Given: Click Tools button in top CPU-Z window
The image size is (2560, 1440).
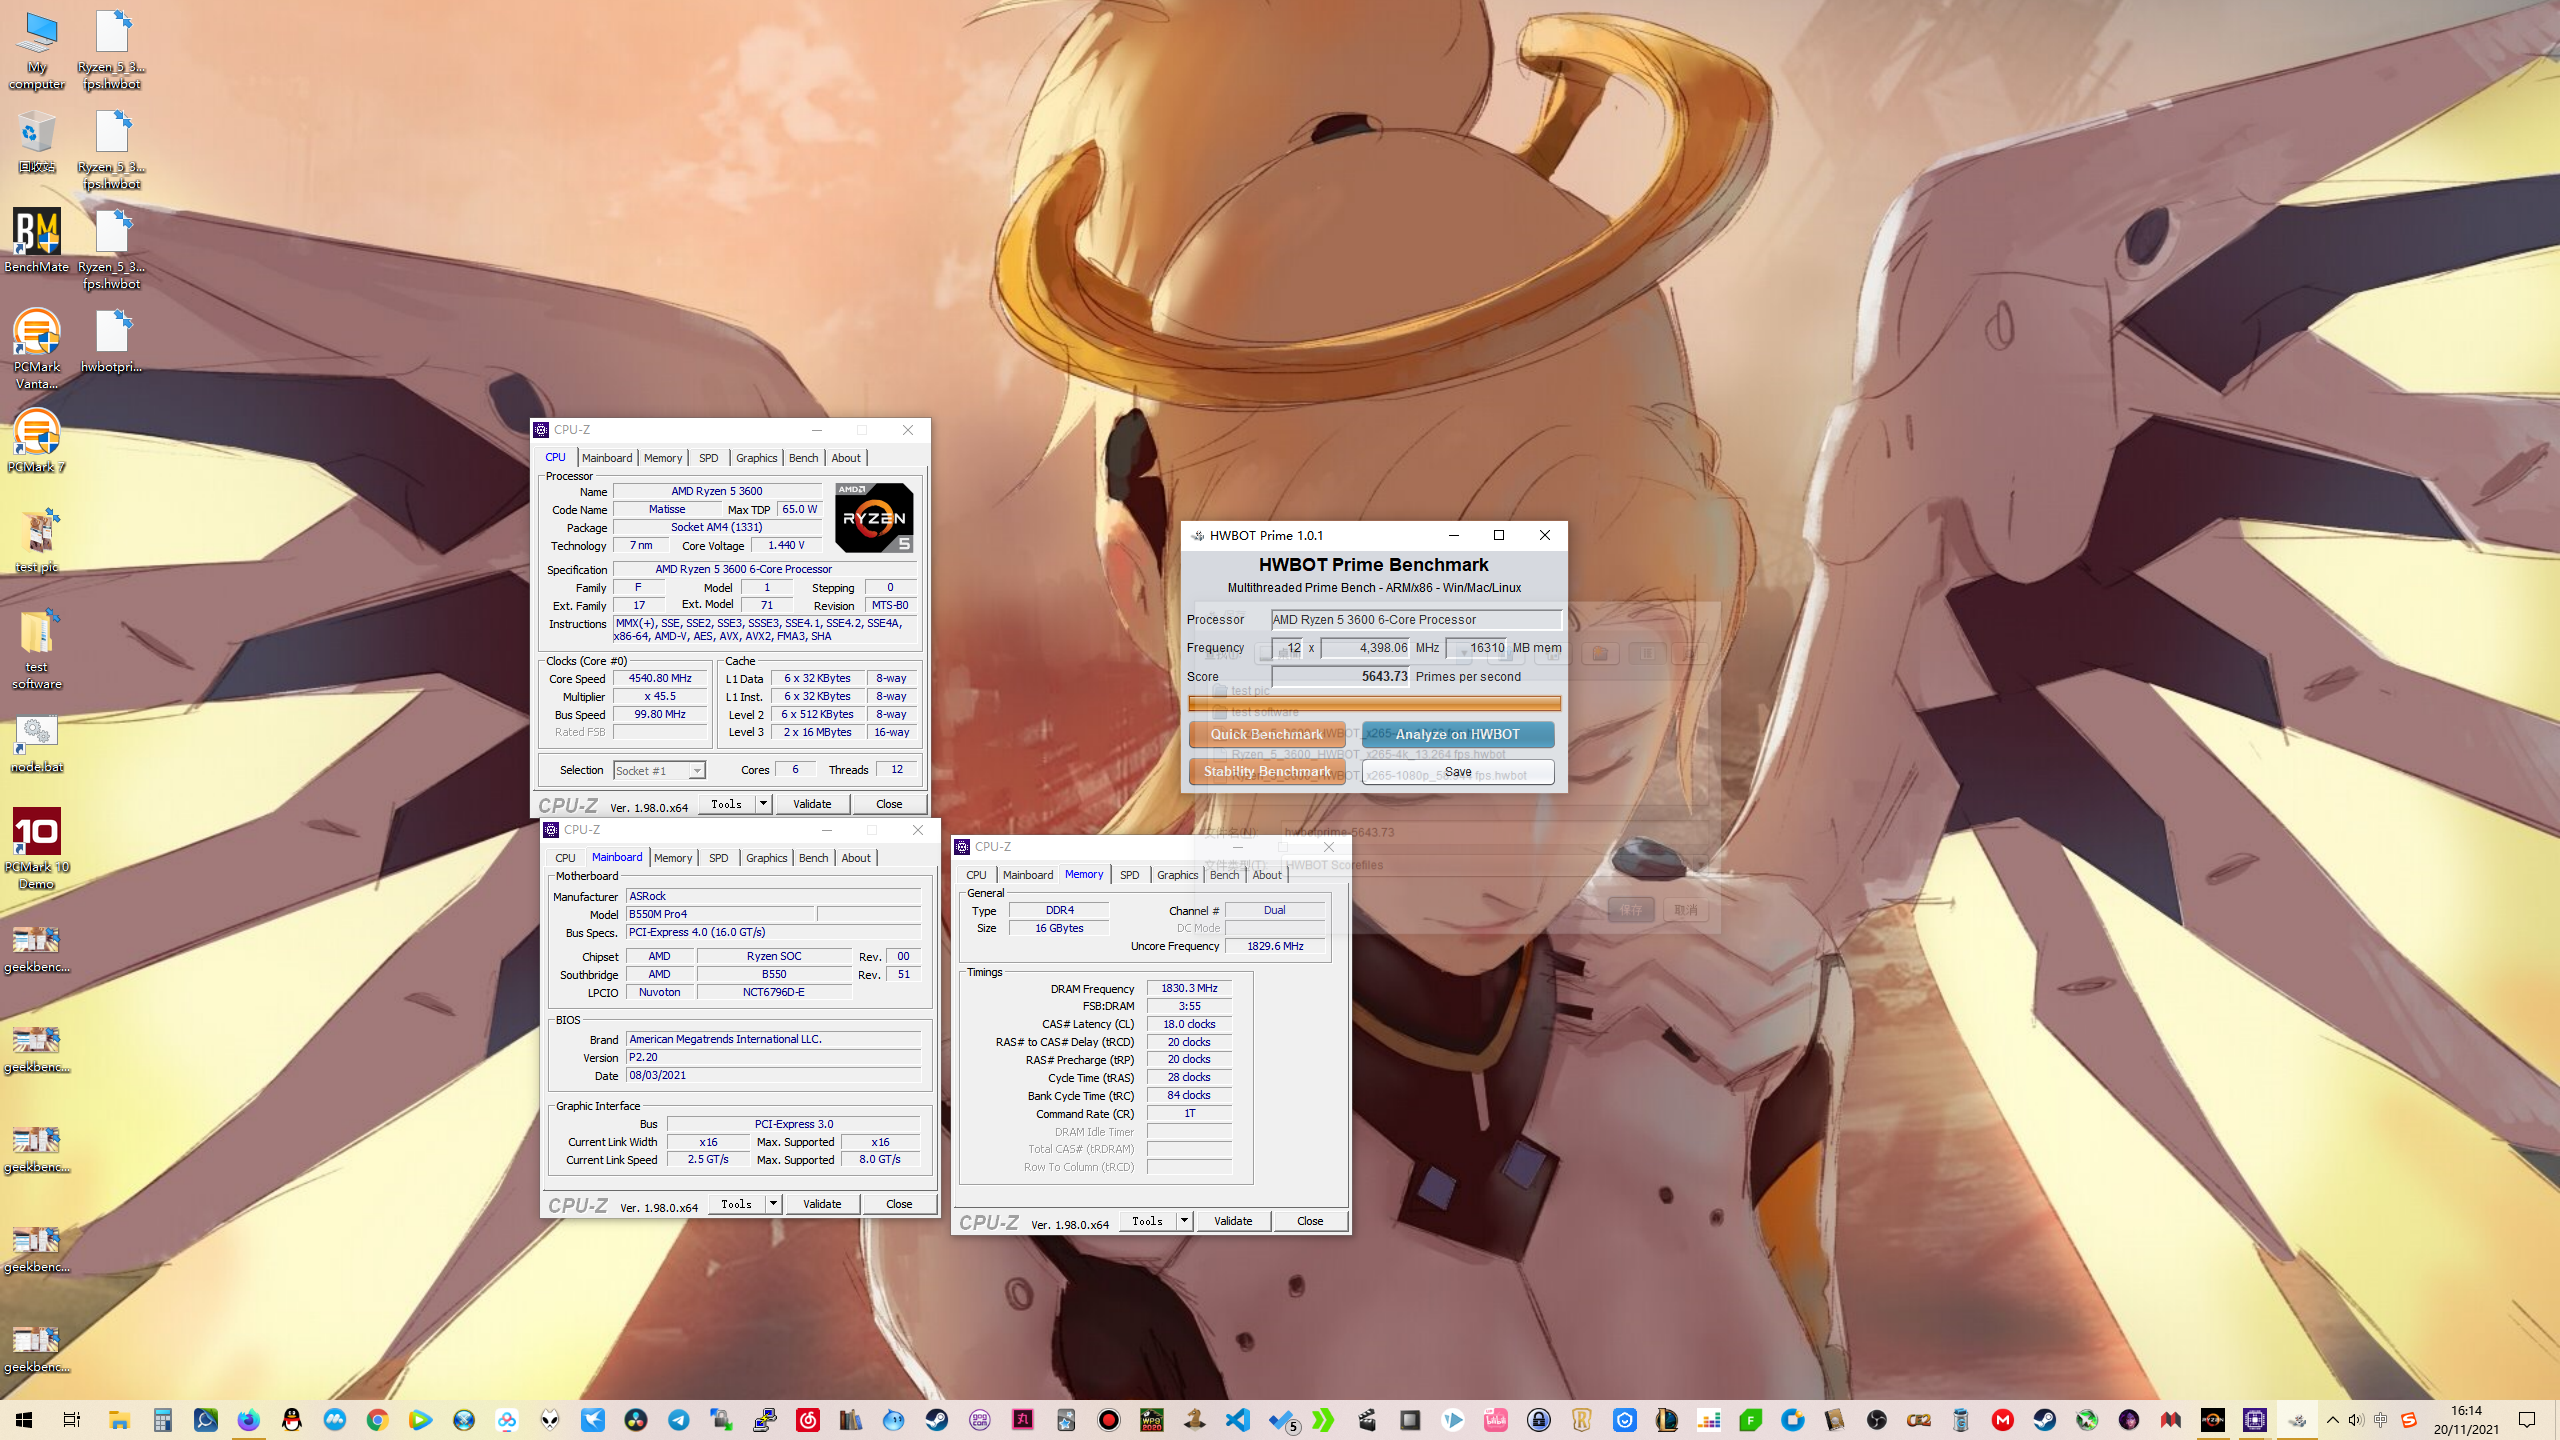Looking at the screenshot, I should [x=726, y=803].
